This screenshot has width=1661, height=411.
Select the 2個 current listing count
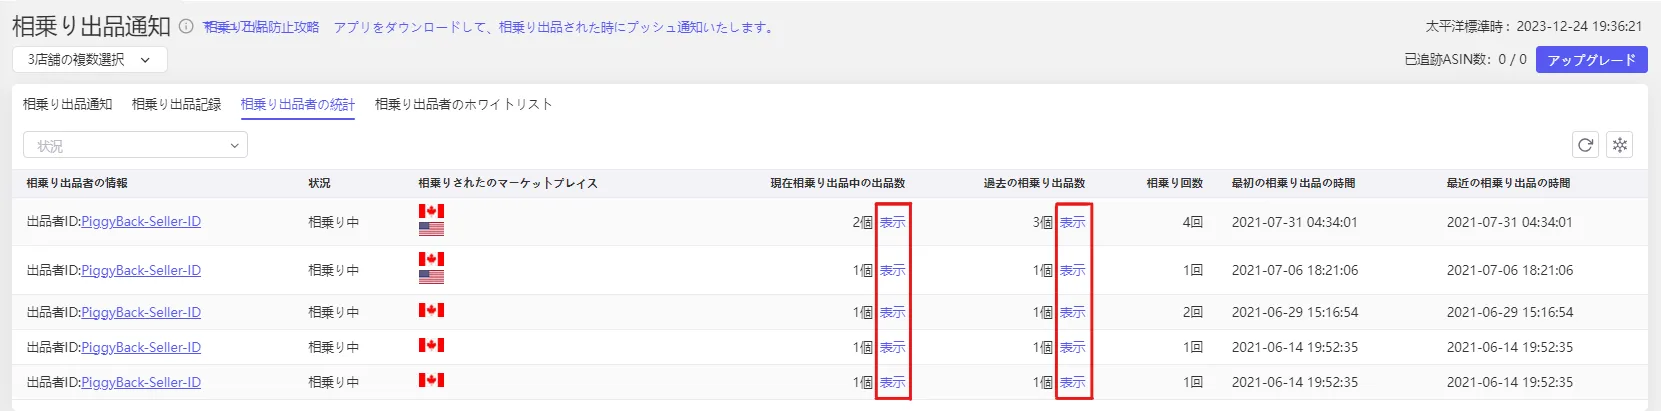863,222
